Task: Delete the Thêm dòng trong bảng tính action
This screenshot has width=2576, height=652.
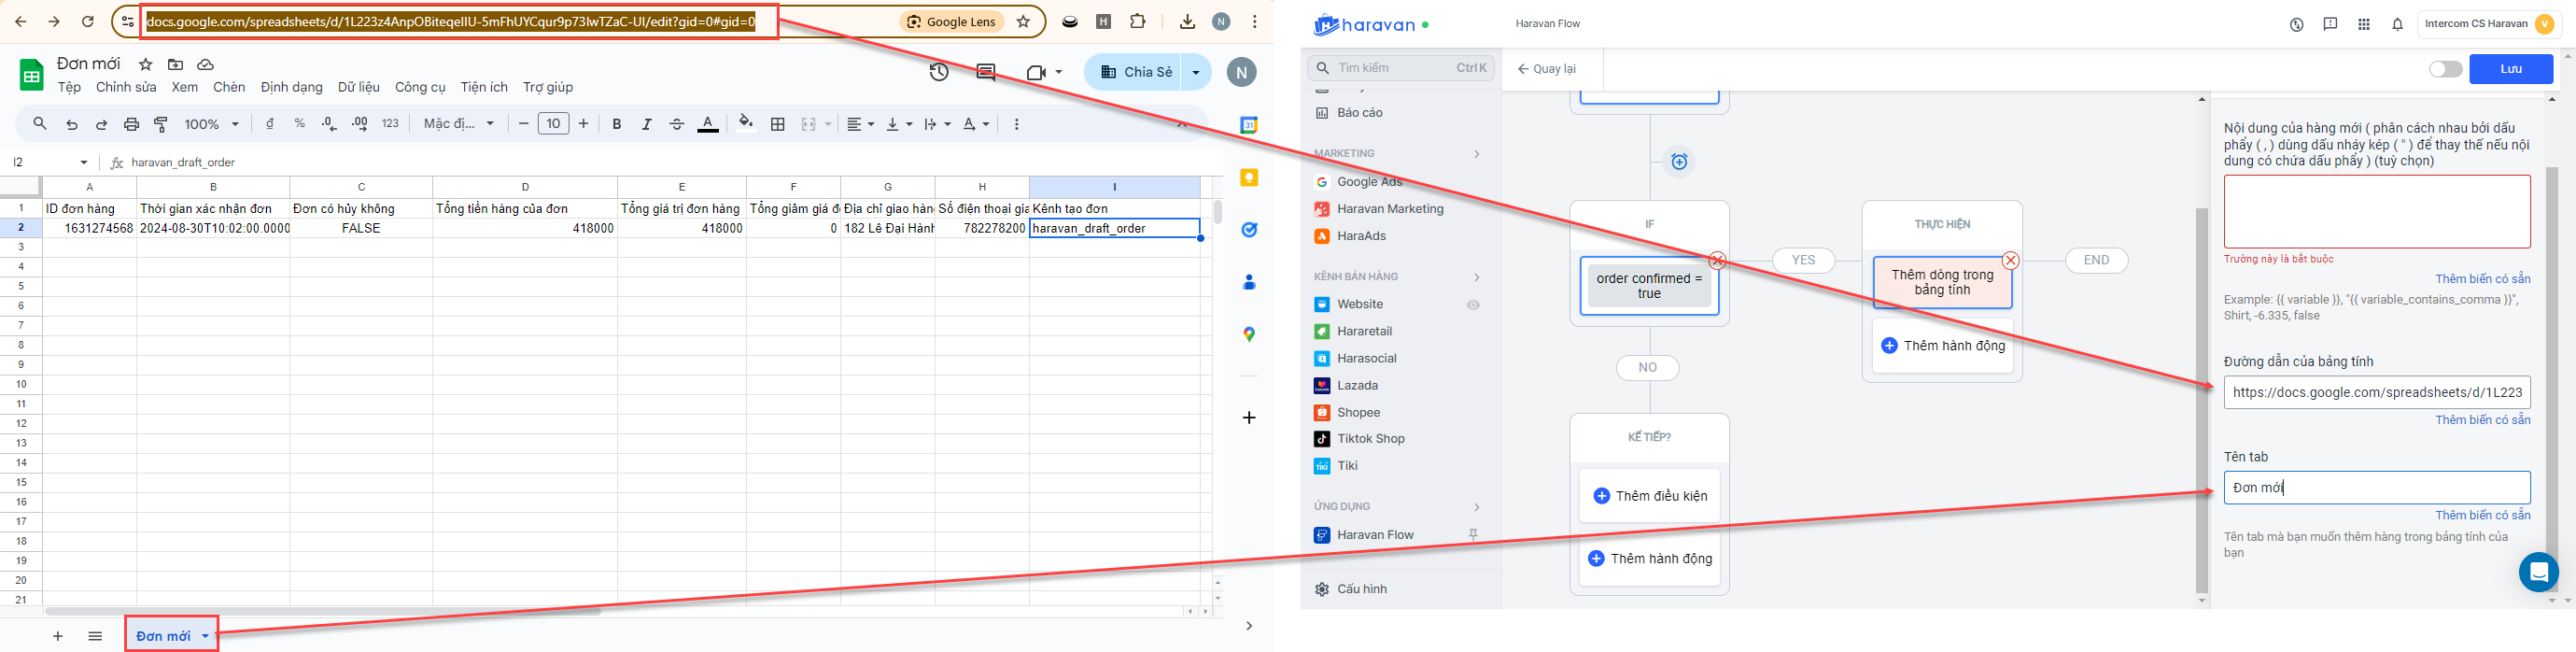Action: click(2010, 260)
